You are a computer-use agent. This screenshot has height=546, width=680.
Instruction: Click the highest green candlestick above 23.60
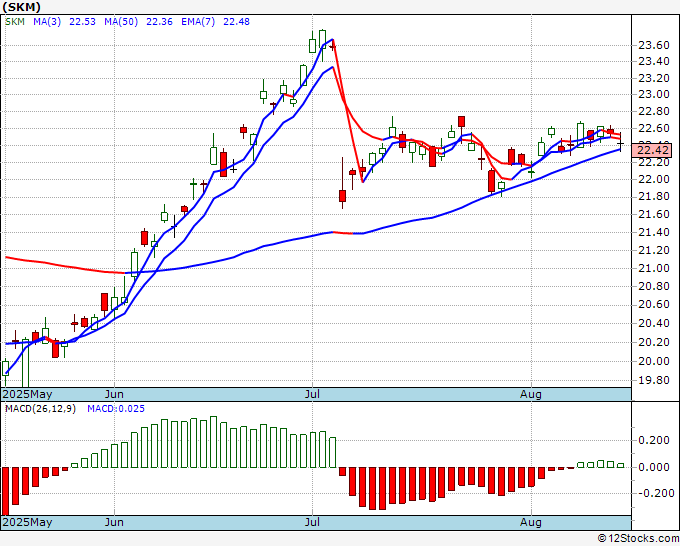click(x=322, y=39)
